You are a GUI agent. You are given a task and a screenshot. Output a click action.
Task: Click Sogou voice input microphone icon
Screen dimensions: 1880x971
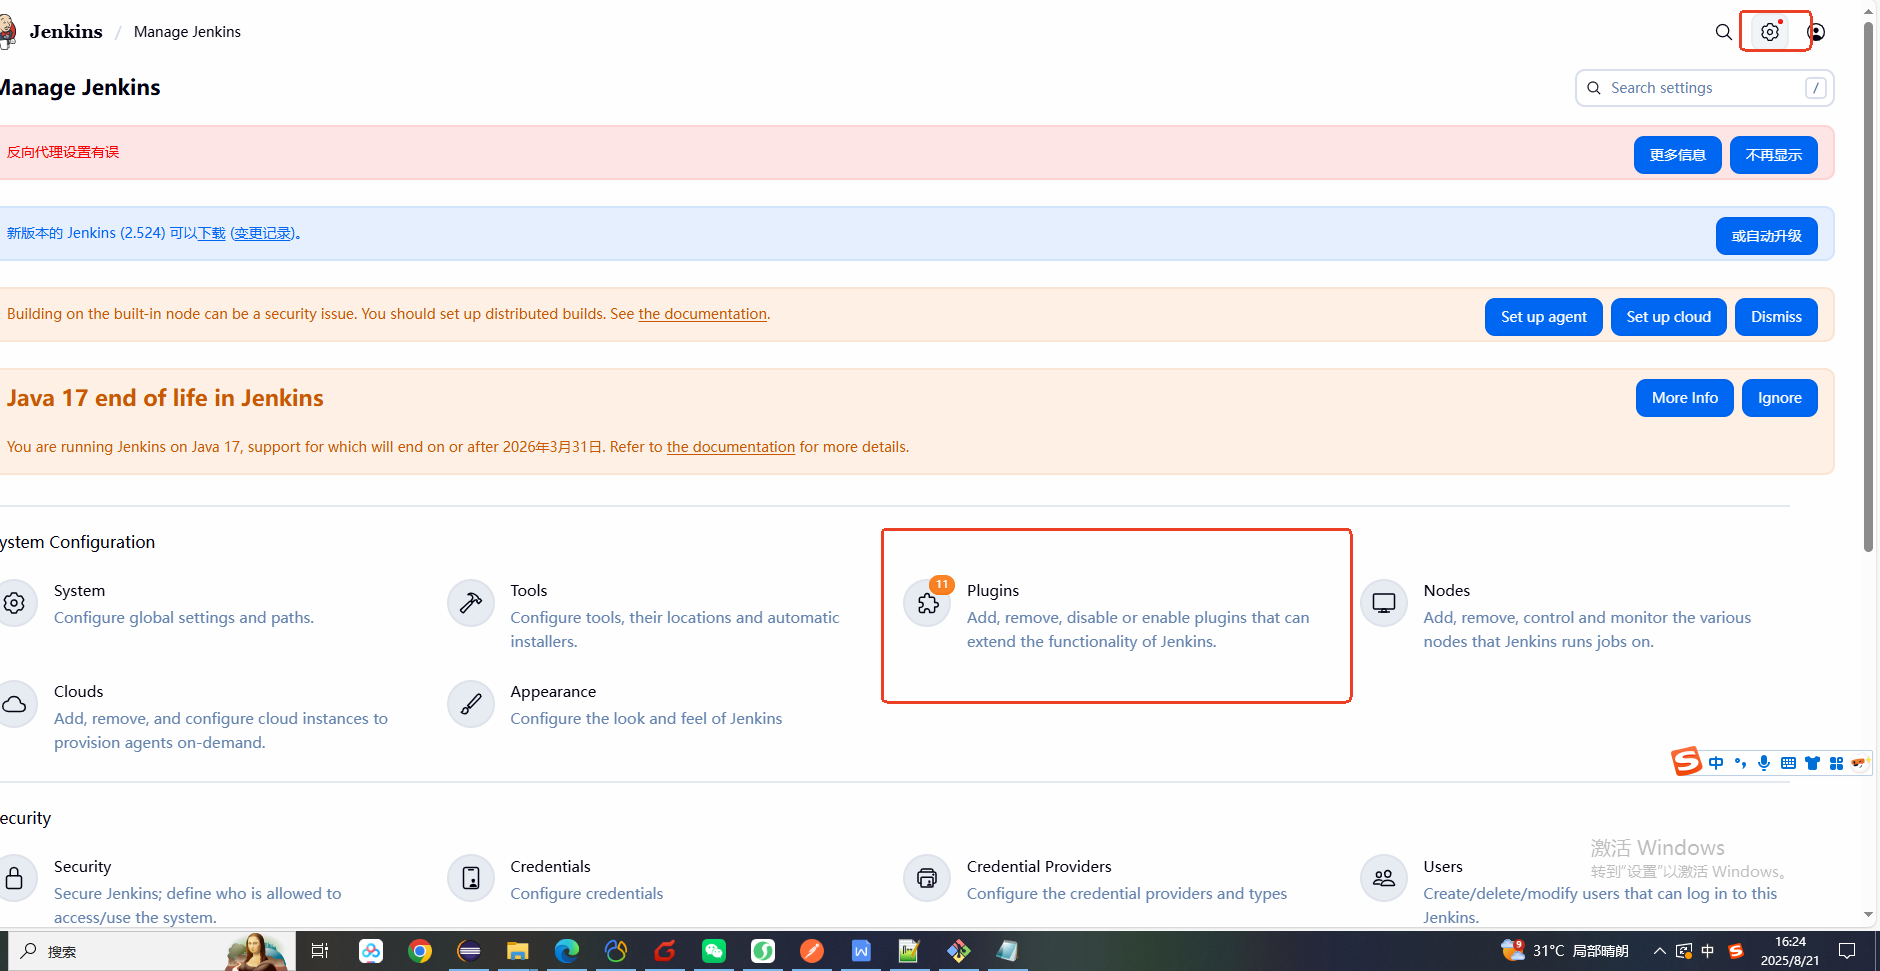pyautogui.click(x=1764, y=763)
